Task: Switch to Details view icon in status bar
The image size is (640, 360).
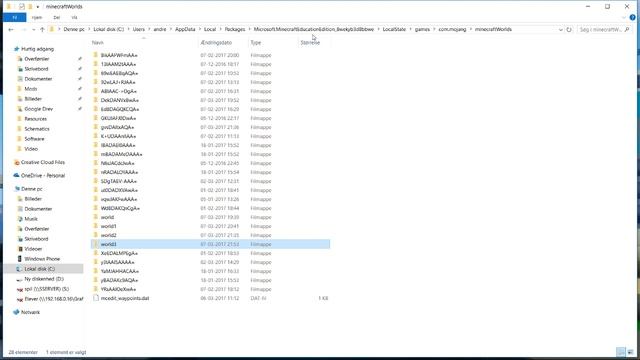Action: [621, 352]
